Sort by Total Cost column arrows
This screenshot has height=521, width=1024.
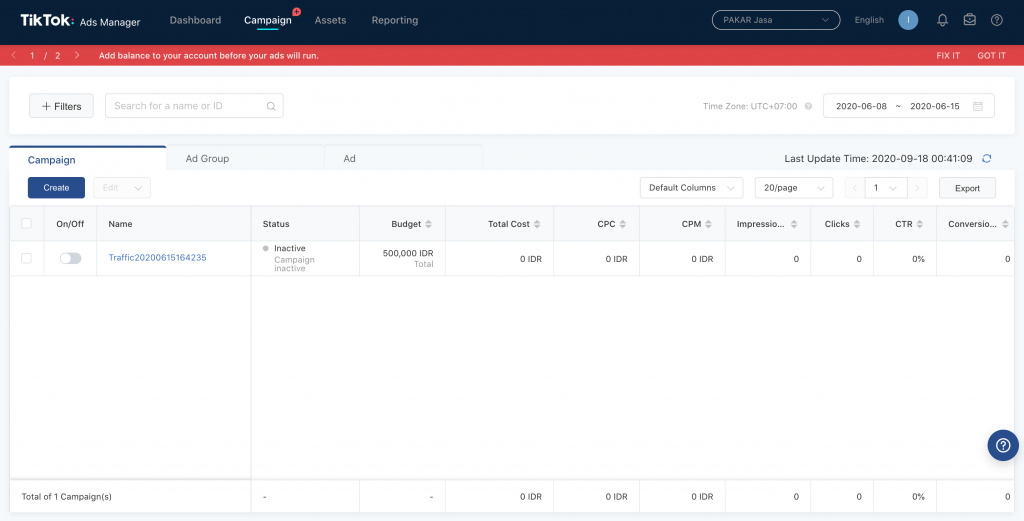click(537, 224)
